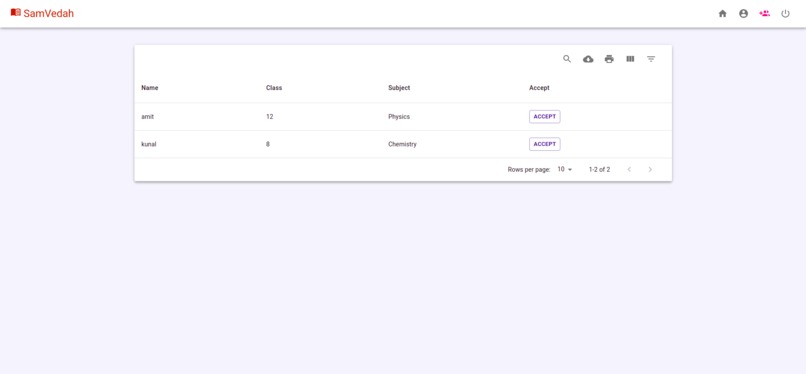Accept kunal's Chemistry request
Image resolution: width=806 pixels, height=374 pixels.
(545, 144)
